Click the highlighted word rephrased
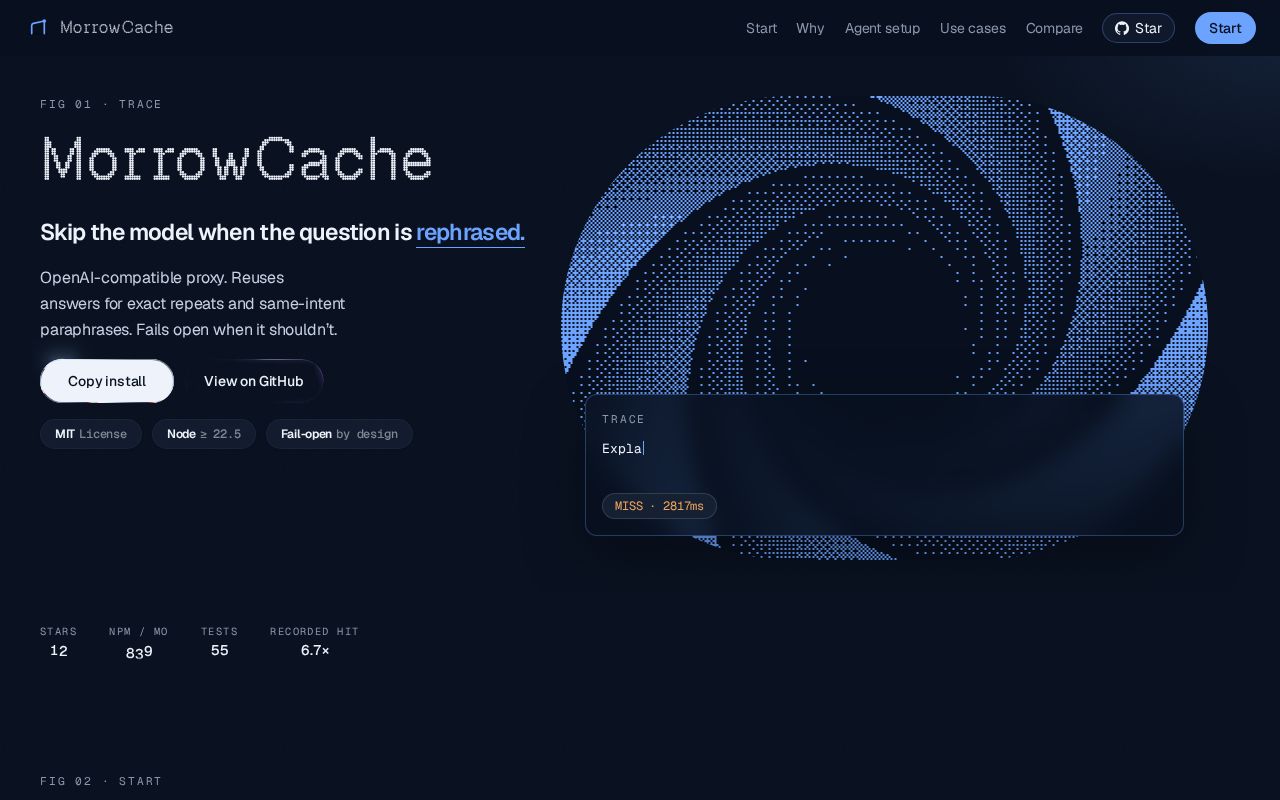Screen dimensions: 1280x800 click(x=470, y=233)
